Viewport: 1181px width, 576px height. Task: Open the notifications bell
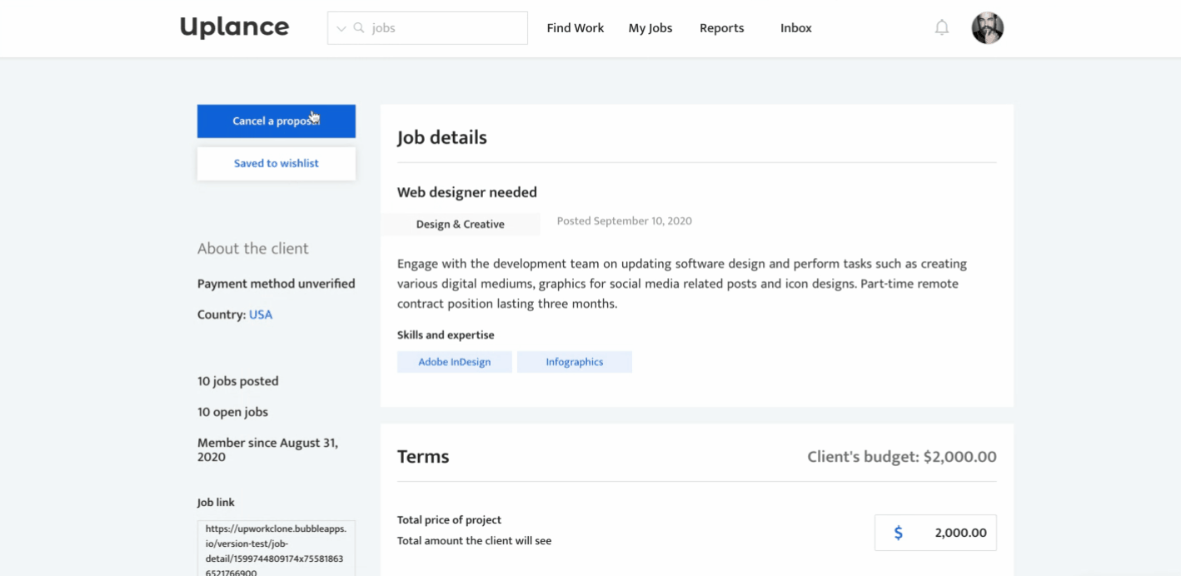(941, 28)
